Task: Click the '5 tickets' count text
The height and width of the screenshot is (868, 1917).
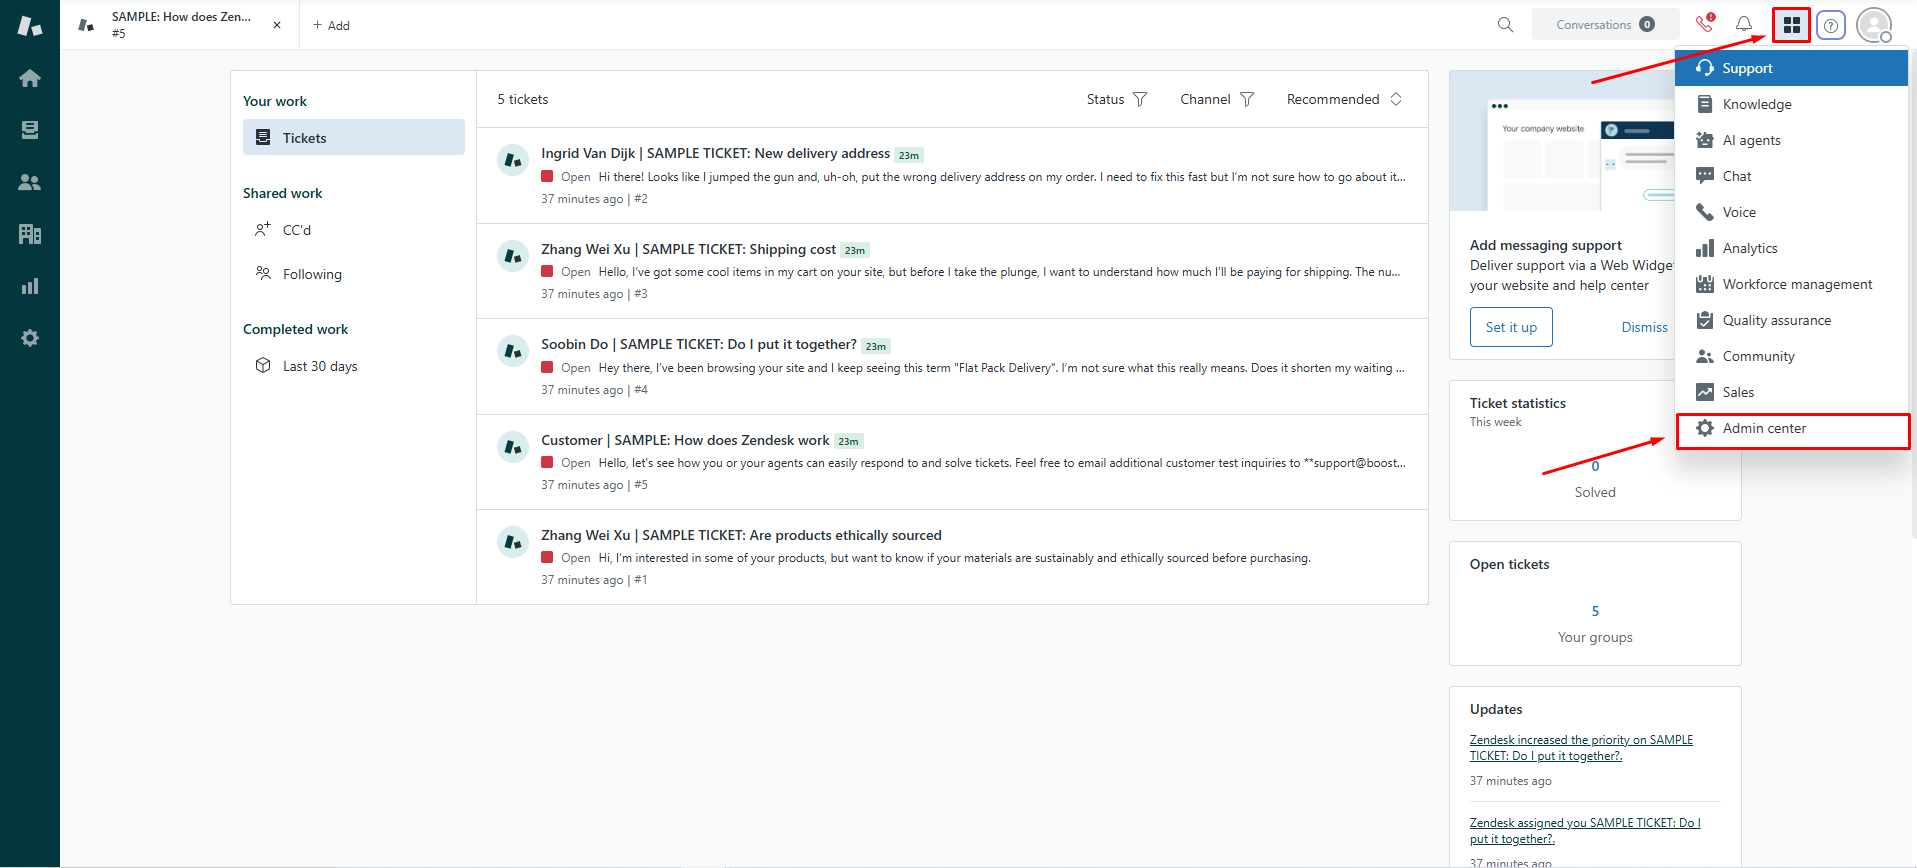Action: [x=523, y=99]
